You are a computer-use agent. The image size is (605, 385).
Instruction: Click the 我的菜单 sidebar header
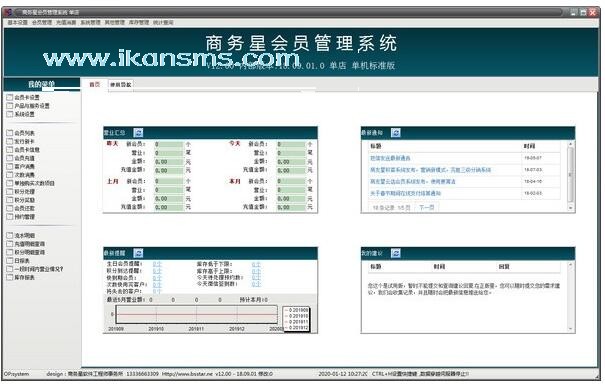(42, 84)
